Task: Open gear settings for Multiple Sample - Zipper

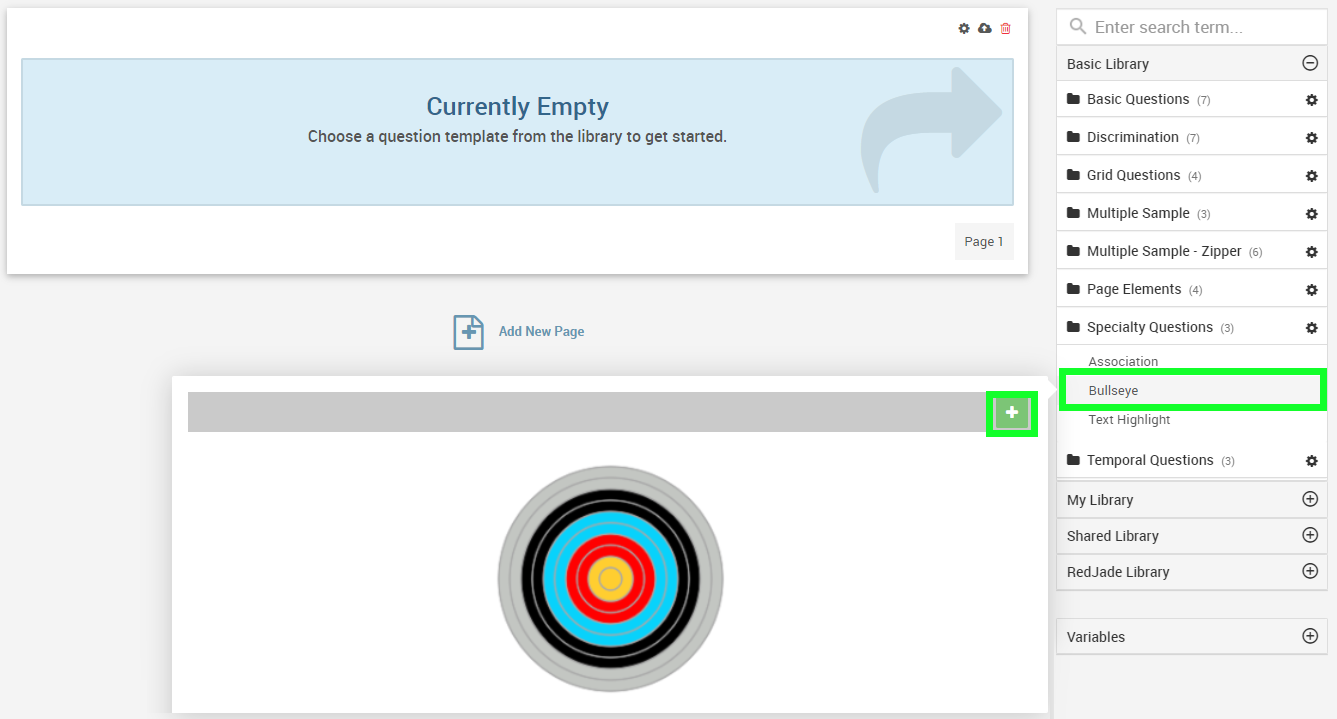Action: [1312, 252]
